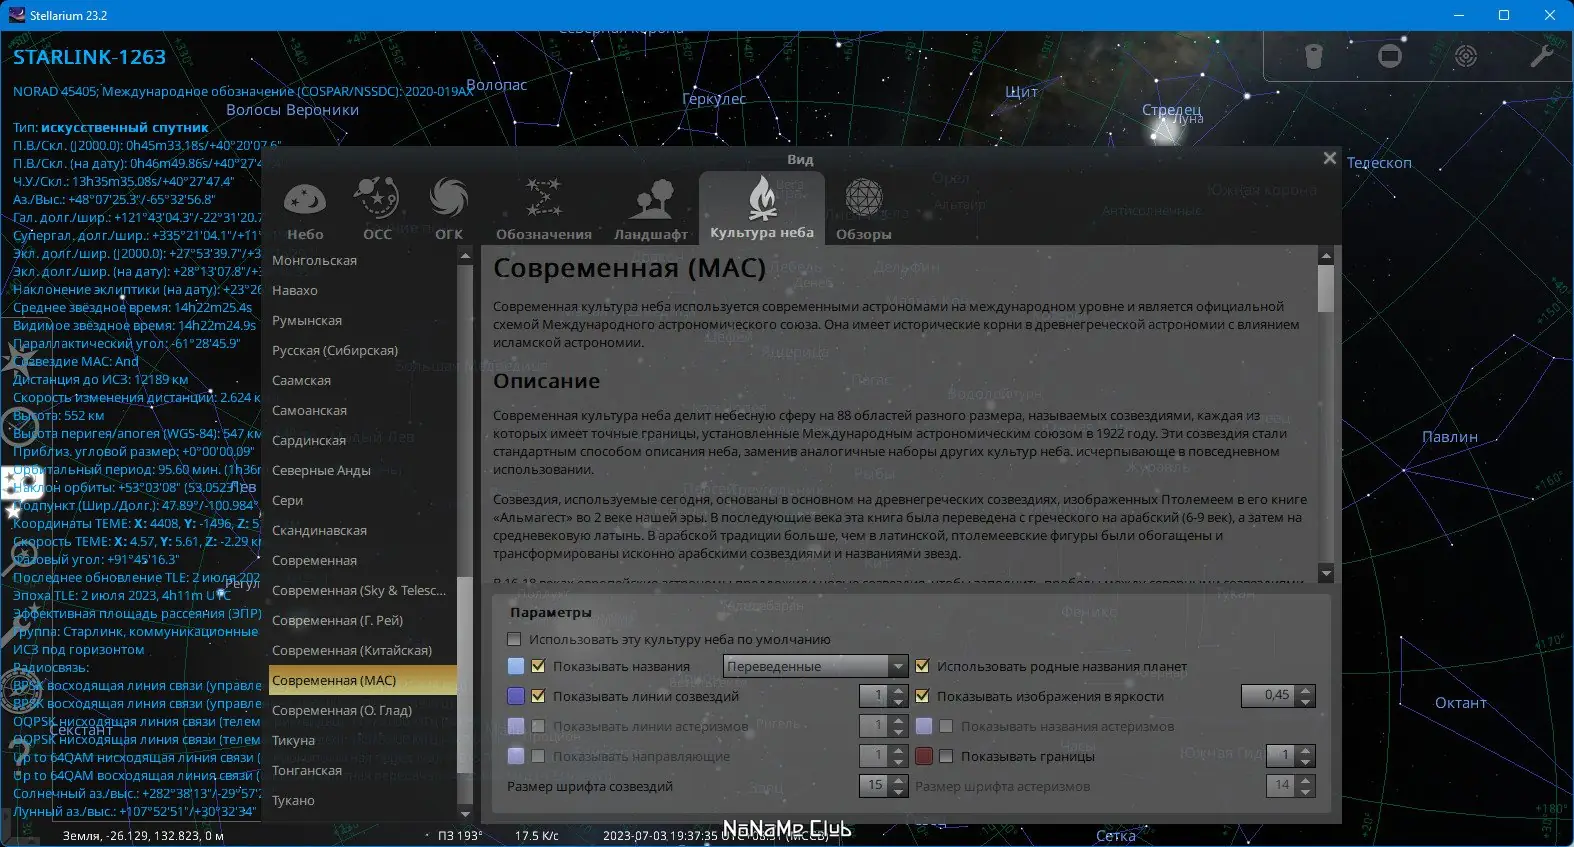Toggle Показывать названия астеризмов checkbox
The height and width of the screenshot is (847, 1574).
(x=947, y=726)
